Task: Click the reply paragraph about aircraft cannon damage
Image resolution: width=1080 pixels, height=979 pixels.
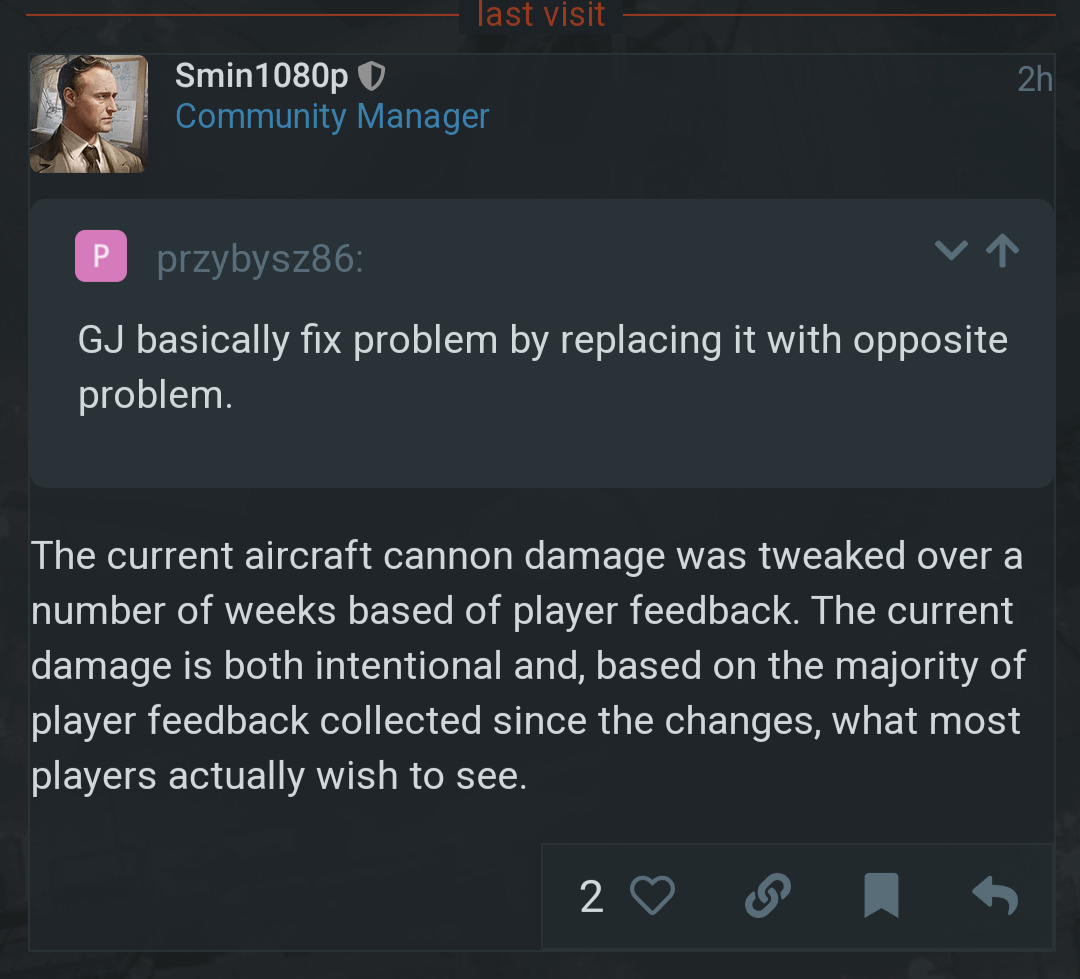Action: coord(528,665)
